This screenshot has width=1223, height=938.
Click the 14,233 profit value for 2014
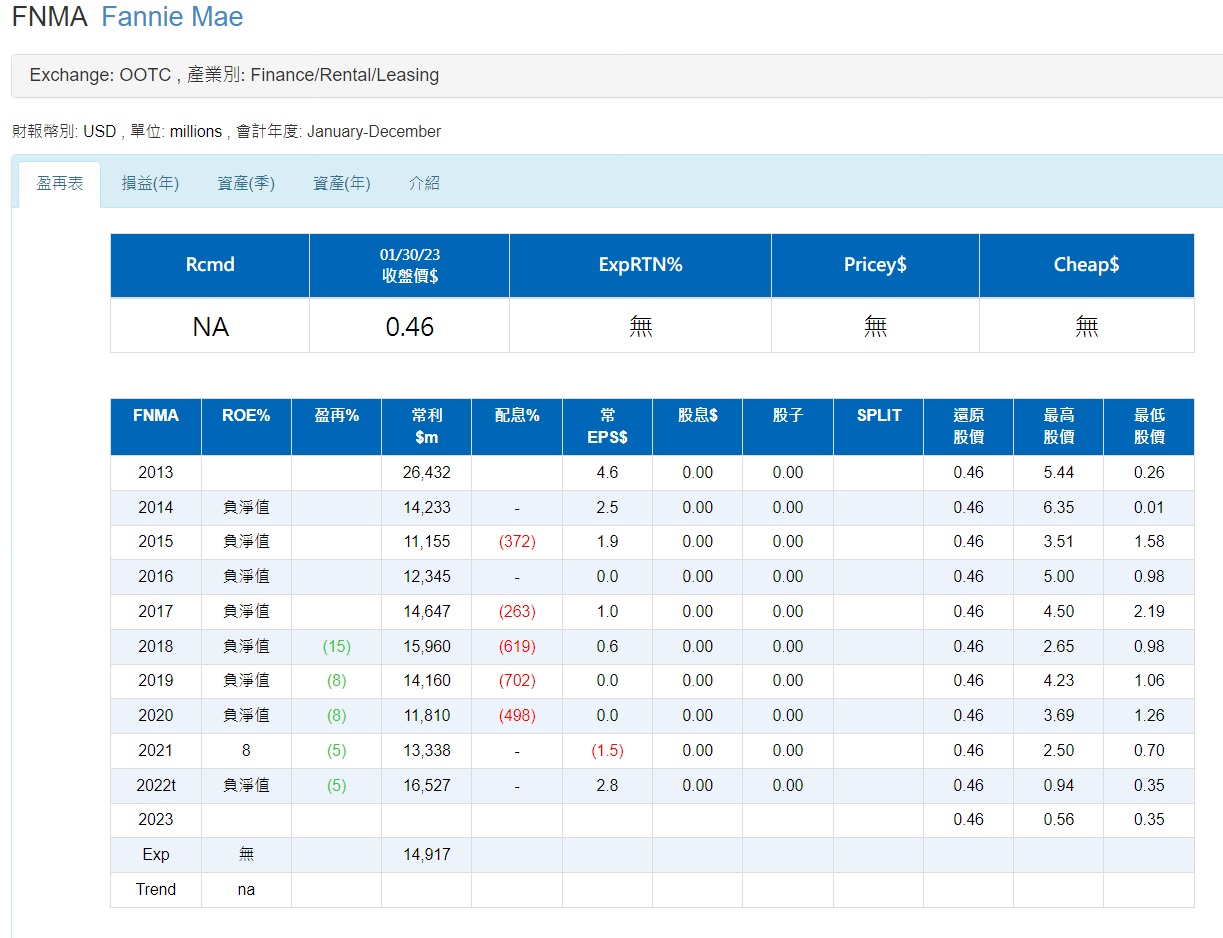click(x=427, y=508)
